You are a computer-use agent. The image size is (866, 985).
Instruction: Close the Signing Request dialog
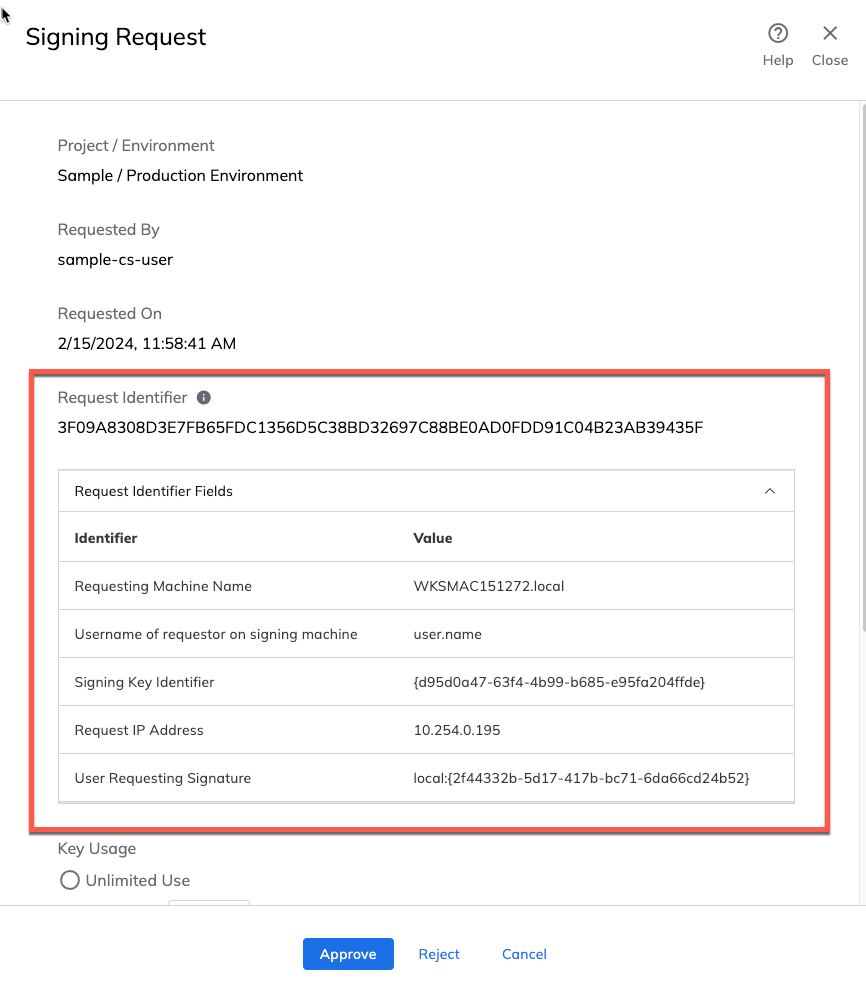(x=829, y=35)
